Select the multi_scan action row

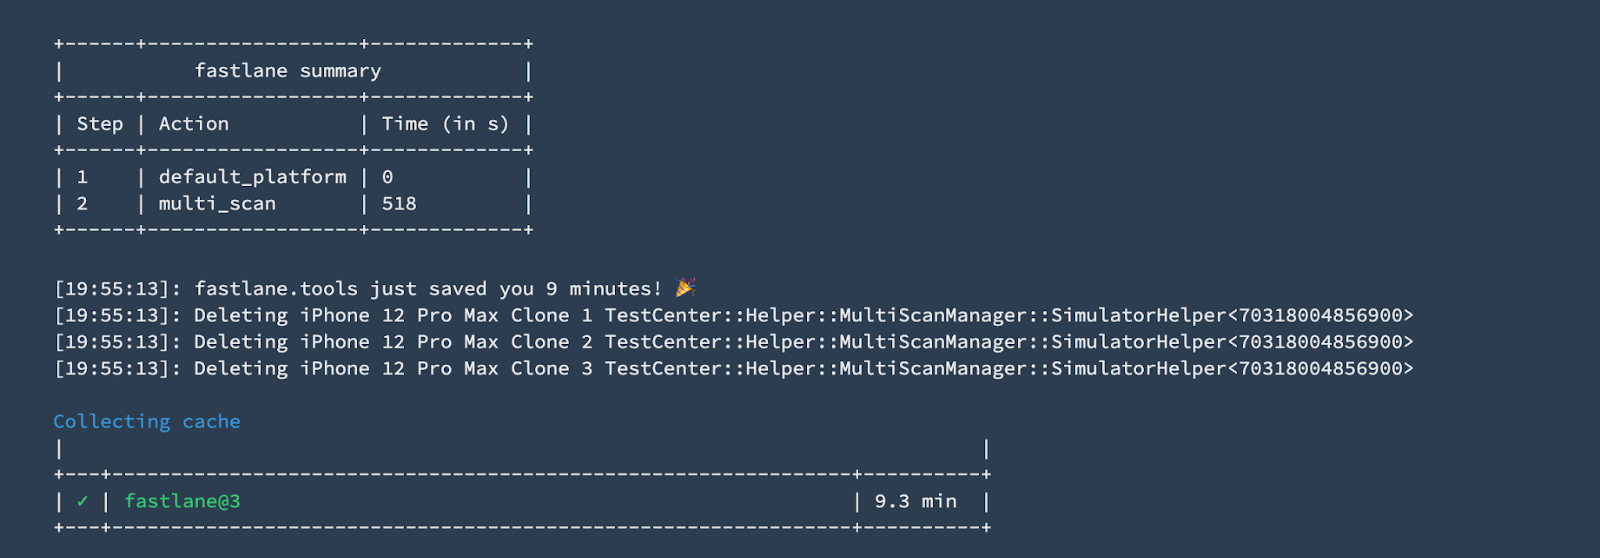coord(293,204)
